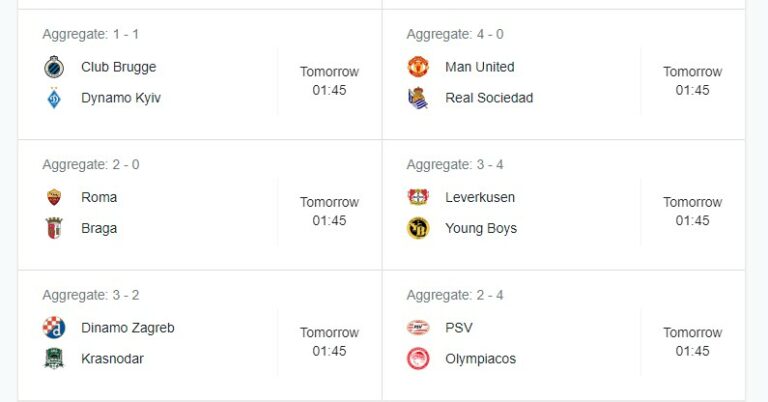
Task: Click the Olympiacos team crest
Action: [418, 358]
